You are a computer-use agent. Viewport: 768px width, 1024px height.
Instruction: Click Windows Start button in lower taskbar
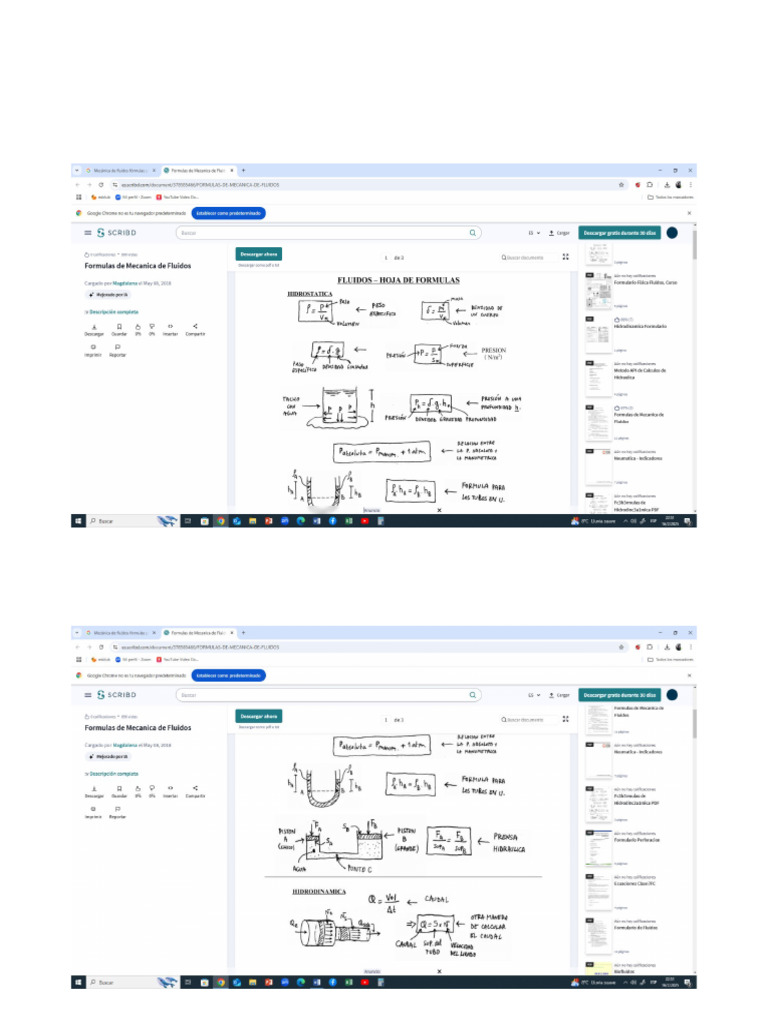[78, 982]
